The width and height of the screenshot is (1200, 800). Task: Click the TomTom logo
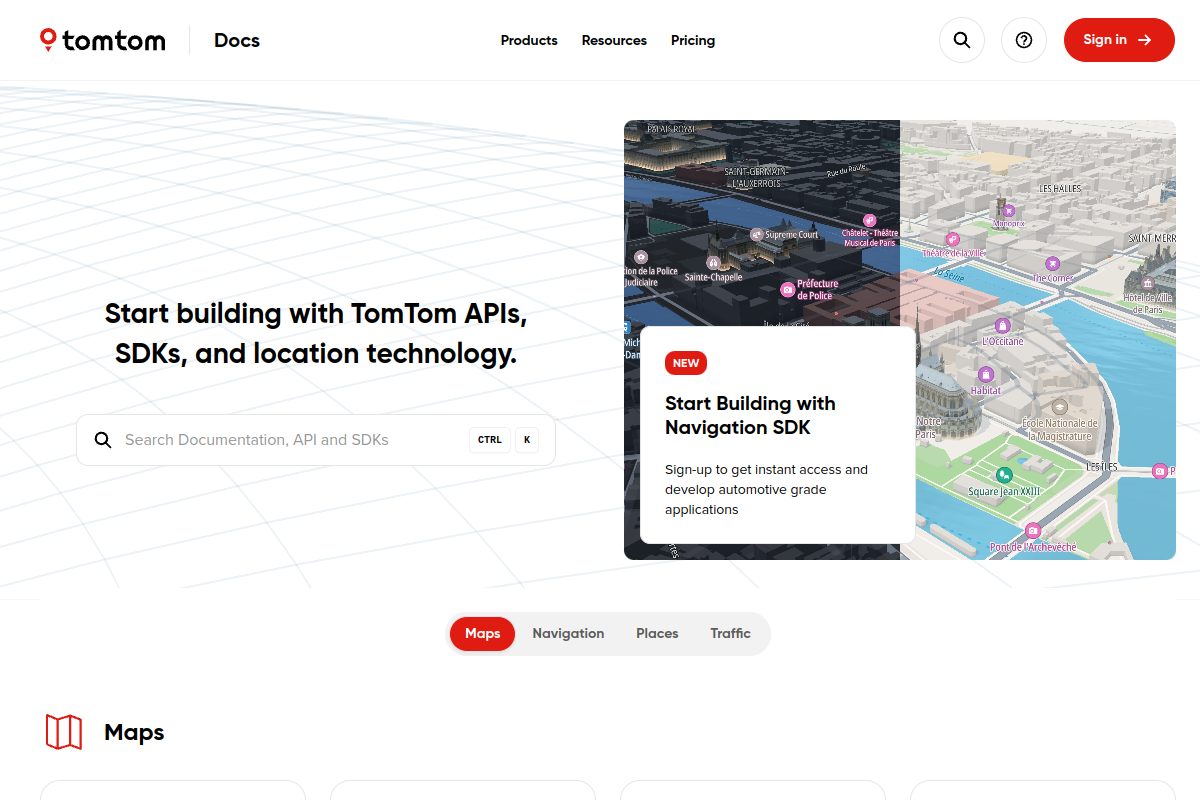102,40
